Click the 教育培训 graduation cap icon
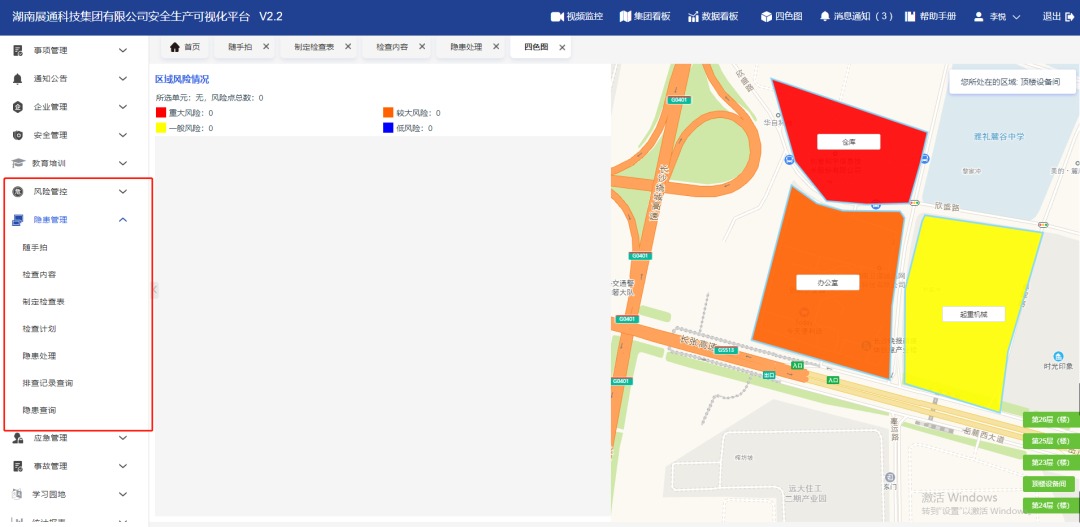 click(18, 163)
